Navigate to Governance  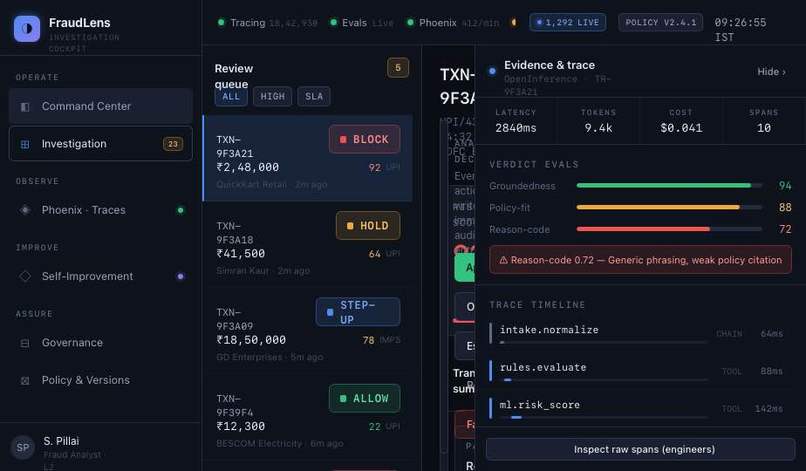[x=101, y=343]
